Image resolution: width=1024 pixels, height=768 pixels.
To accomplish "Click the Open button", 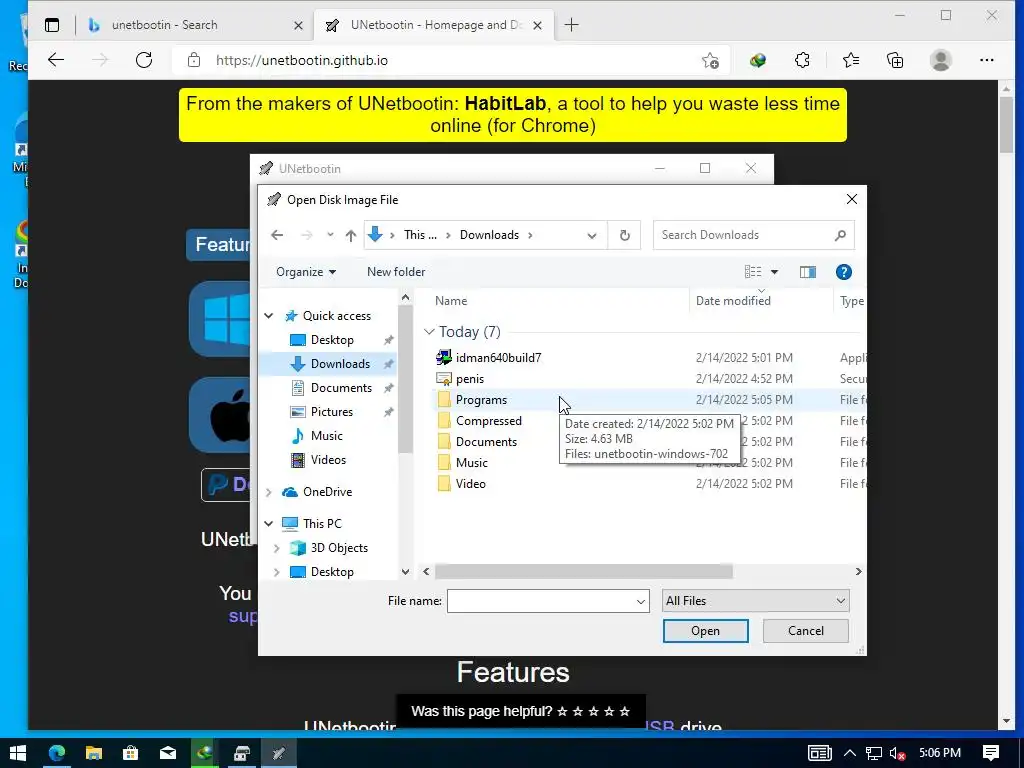I will click(x=705, y=631).
